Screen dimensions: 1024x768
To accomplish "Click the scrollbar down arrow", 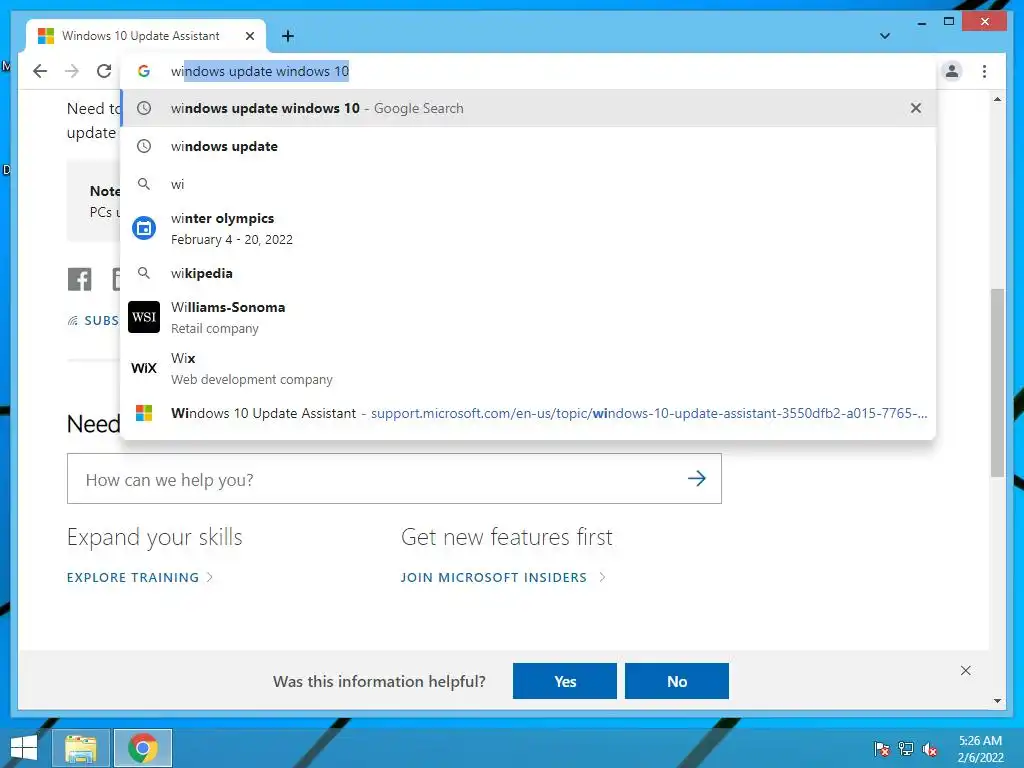I will click(997, 701).
